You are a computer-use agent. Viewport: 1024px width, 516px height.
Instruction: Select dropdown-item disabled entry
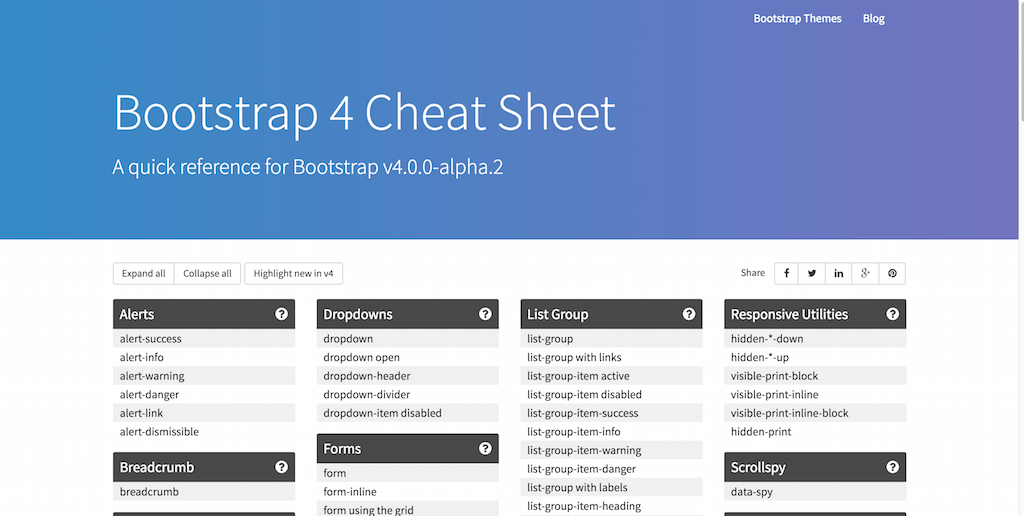[408, 413]
